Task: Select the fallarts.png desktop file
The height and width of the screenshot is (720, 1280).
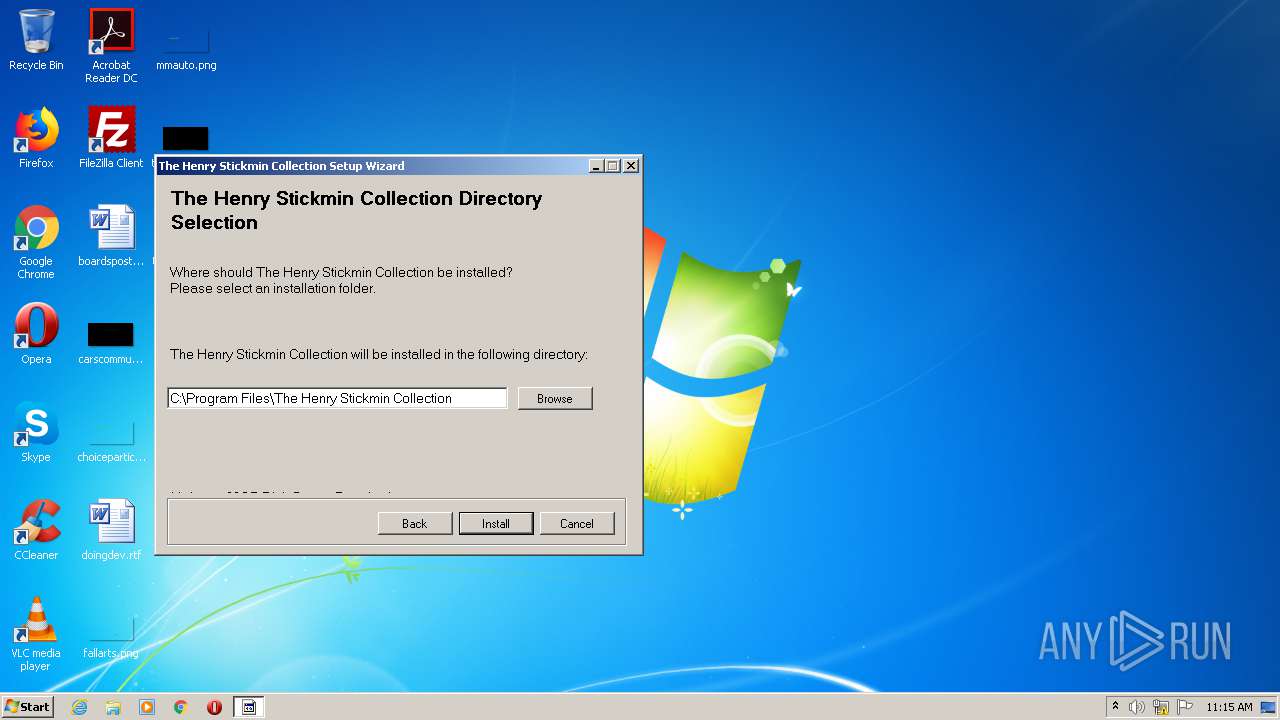Action: point(111,636)
